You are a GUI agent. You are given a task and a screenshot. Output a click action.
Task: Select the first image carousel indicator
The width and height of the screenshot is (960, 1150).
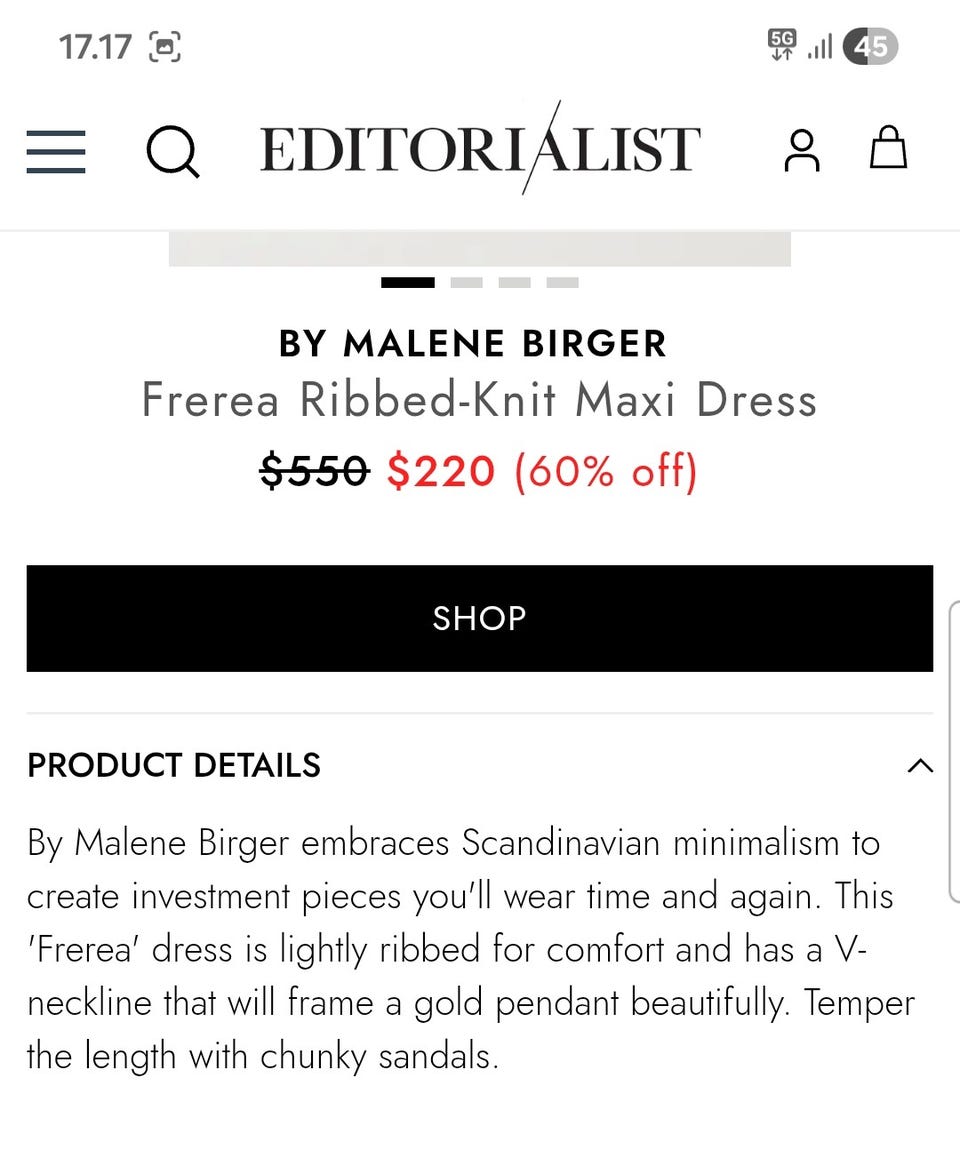408,282
